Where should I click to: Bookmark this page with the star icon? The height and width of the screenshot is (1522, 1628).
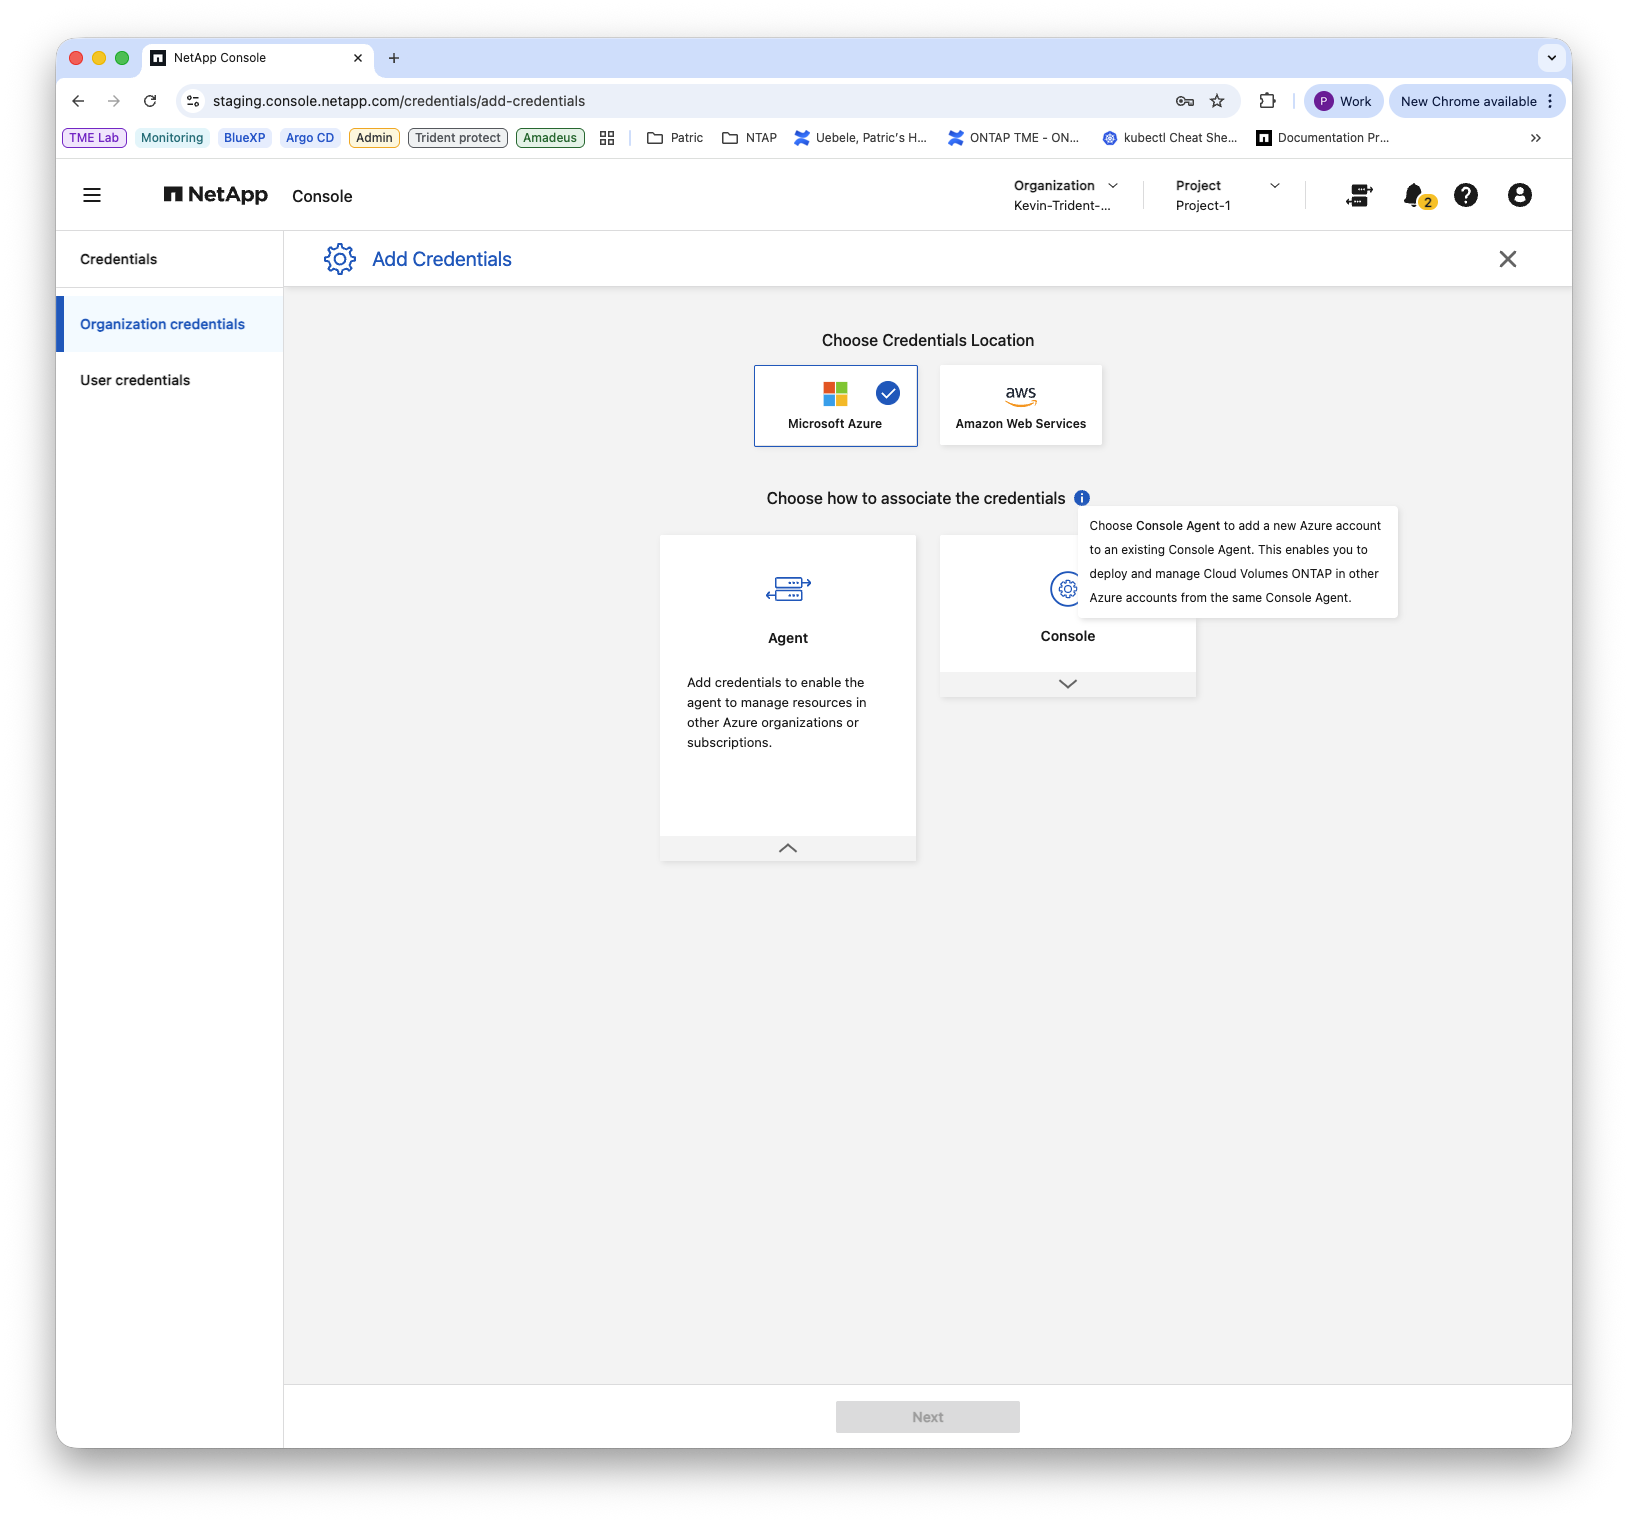pyautogui.click(x=1217, y=101)
